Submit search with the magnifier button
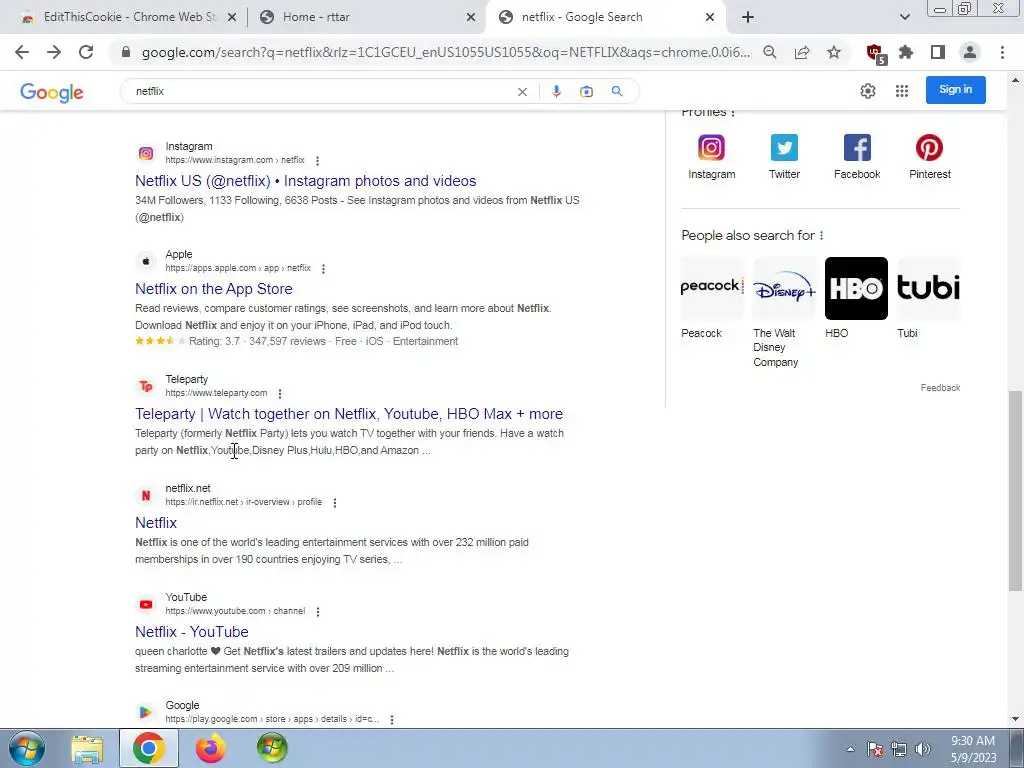 point(616,91)
